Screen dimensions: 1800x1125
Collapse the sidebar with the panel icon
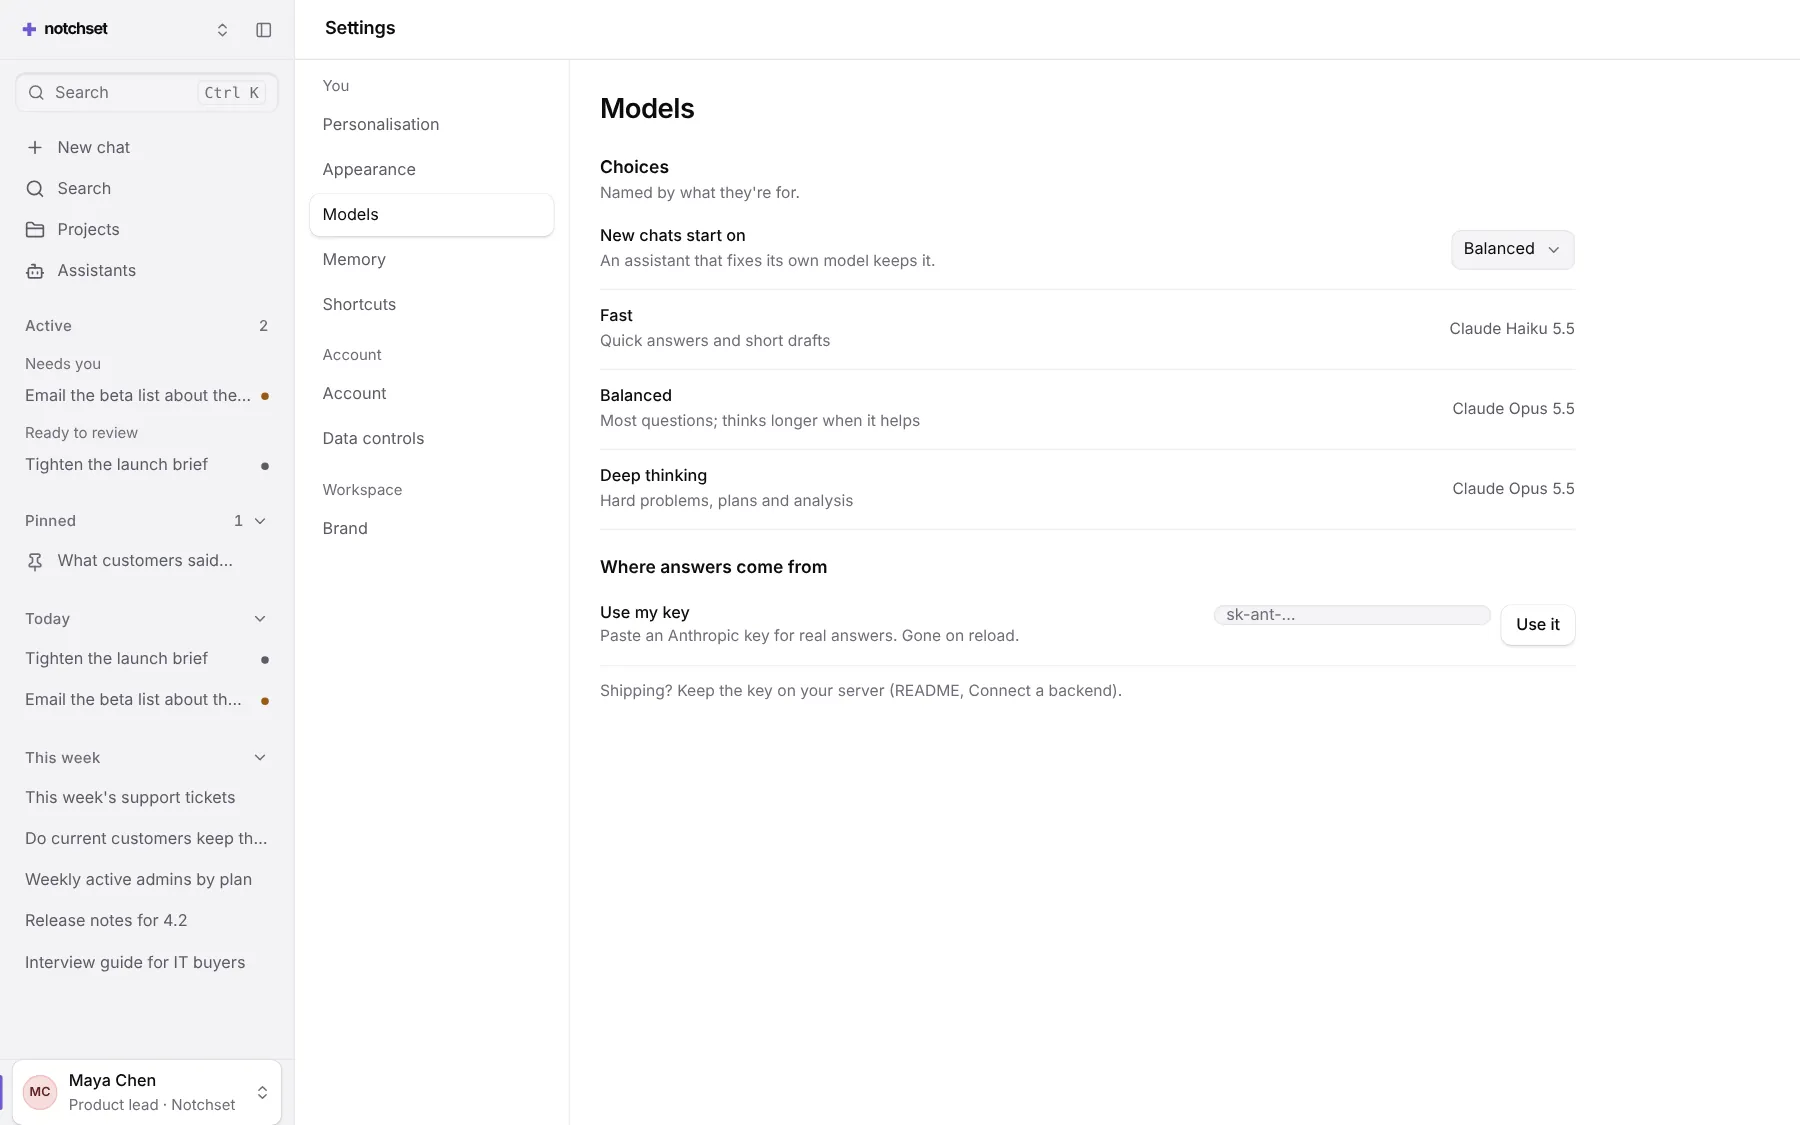pyautogui.click(x=264, y=30)
